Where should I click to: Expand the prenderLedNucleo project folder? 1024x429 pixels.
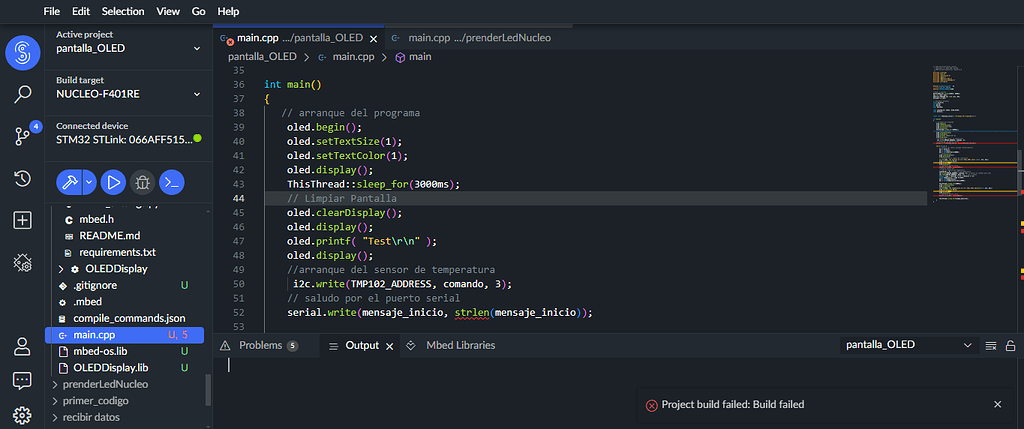pyautogui.click(x=56, y=384)
